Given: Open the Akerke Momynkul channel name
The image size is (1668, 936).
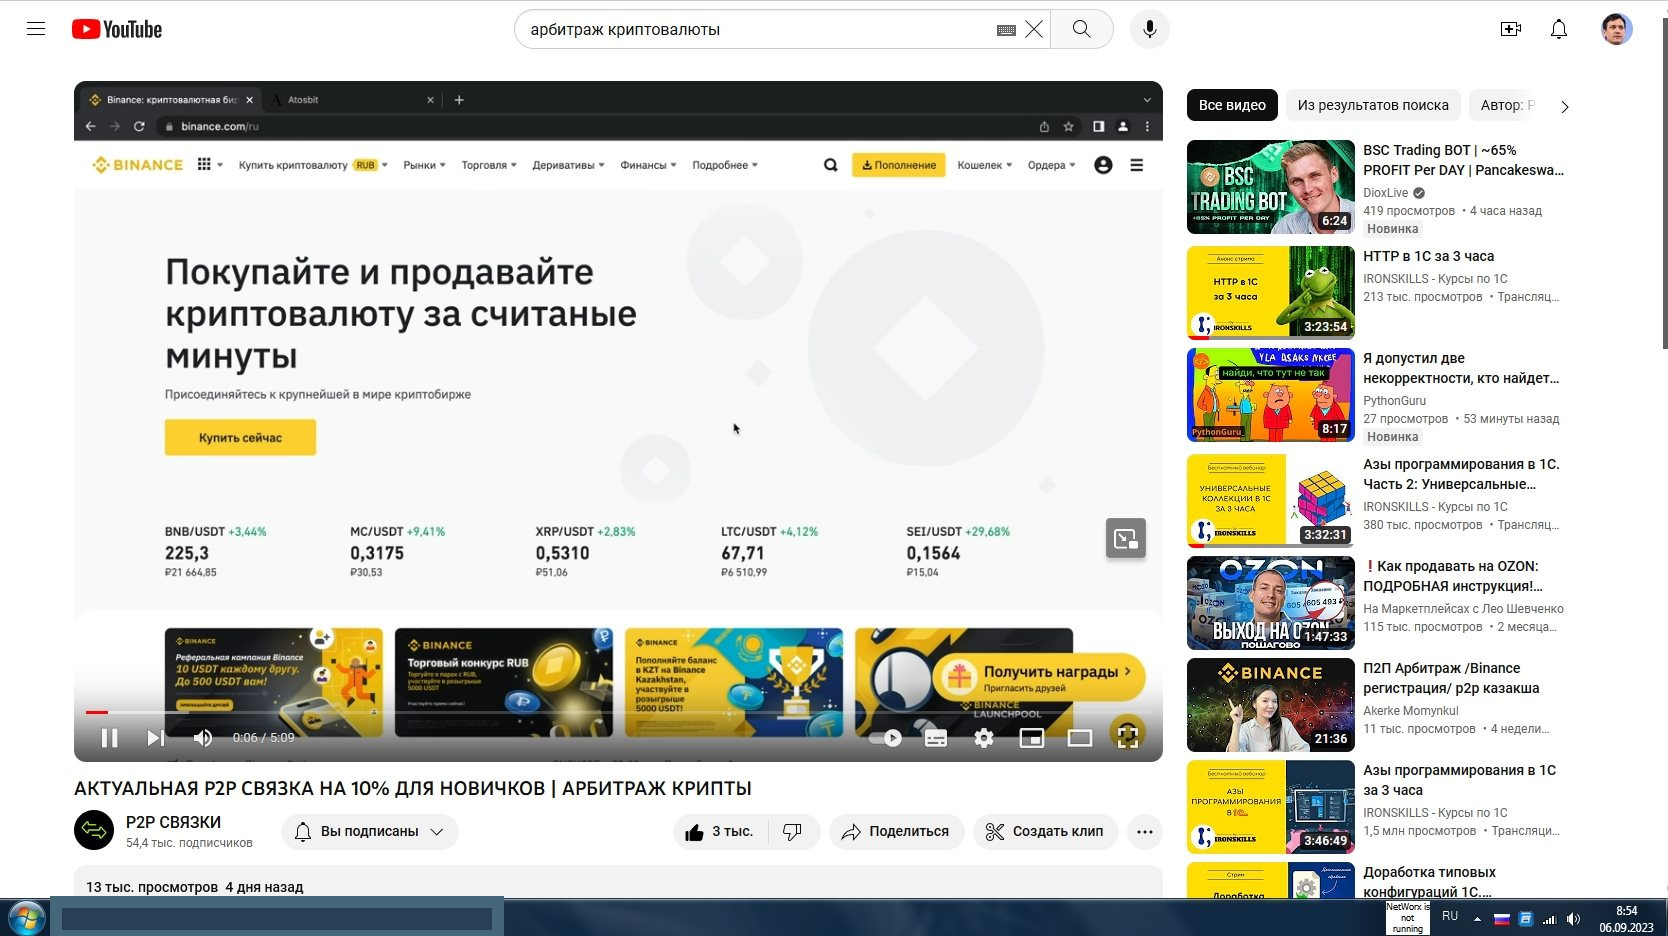Looking at the screenshot, I should [x=1411, y=711].
